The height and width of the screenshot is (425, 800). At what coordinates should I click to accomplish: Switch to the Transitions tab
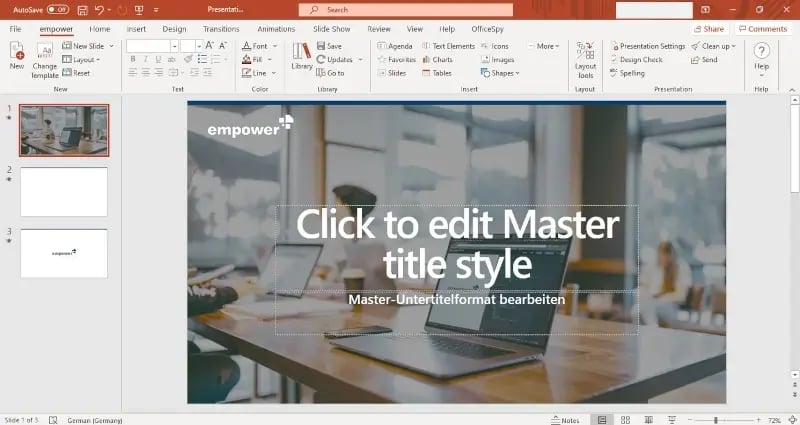[221, 29]
